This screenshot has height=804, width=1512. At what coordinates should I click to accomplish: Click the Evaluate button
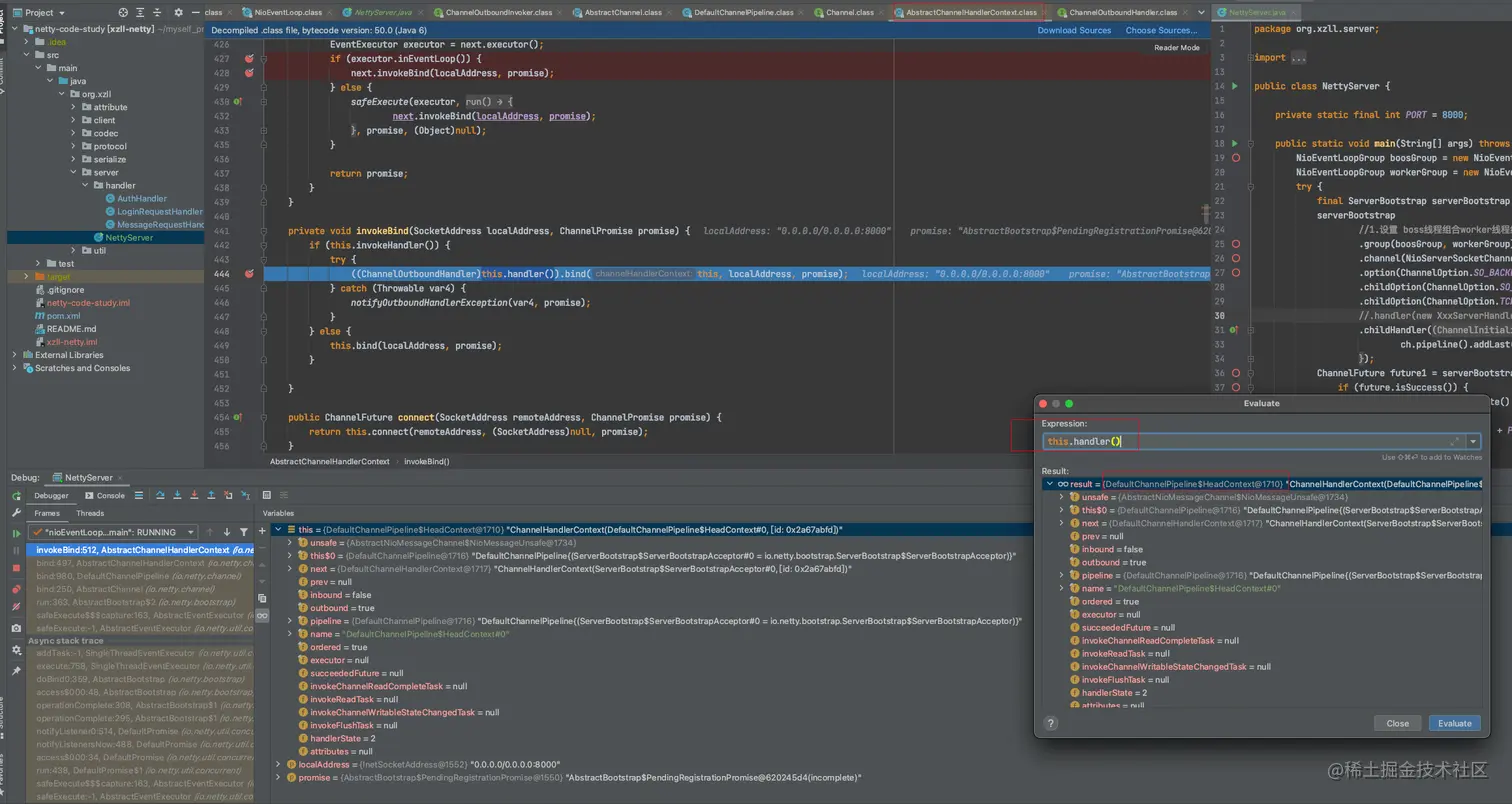pos(1455,723)
